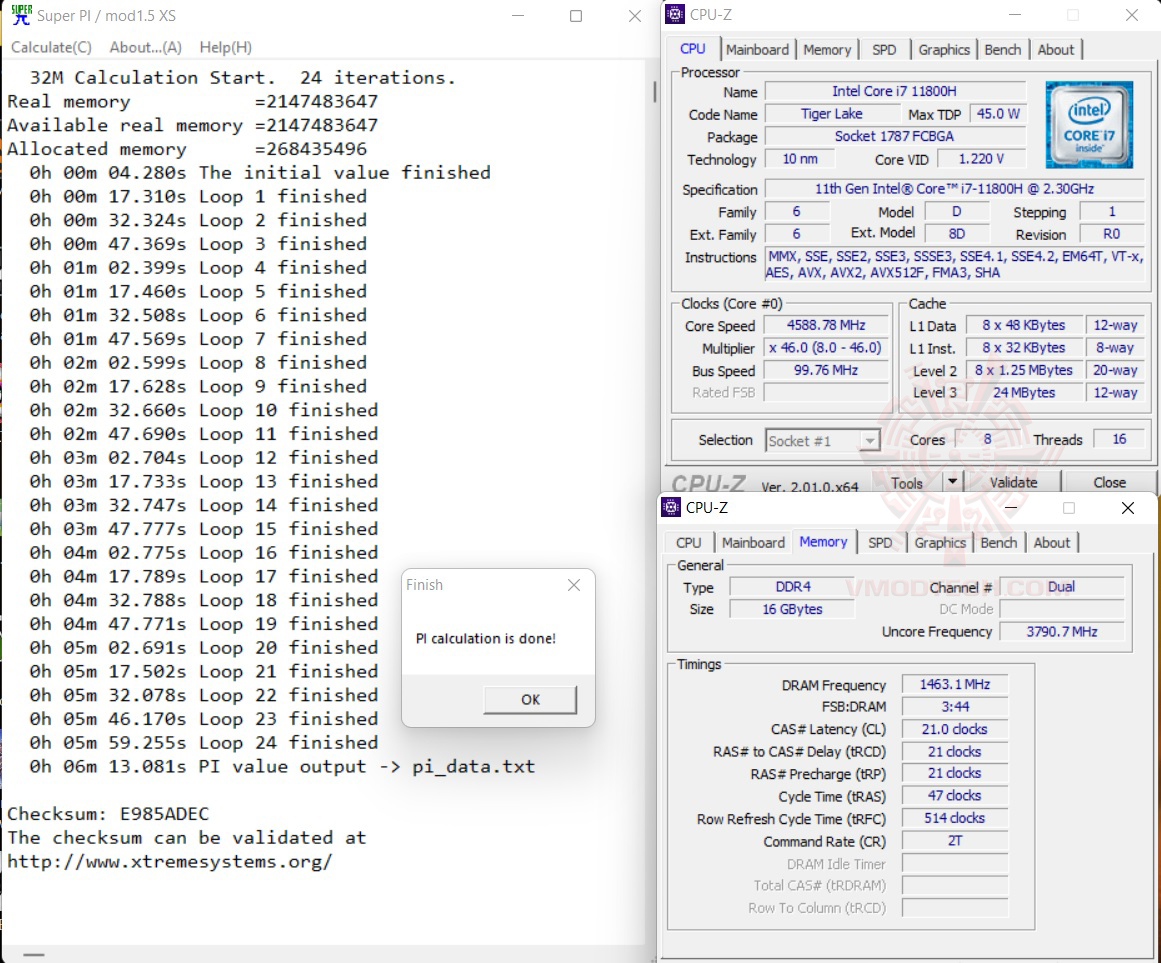The height and width of the screenshot is (963, 1161).
Task: Click FSB:DRAM value 3:44
Action: [x=954, y=706]
